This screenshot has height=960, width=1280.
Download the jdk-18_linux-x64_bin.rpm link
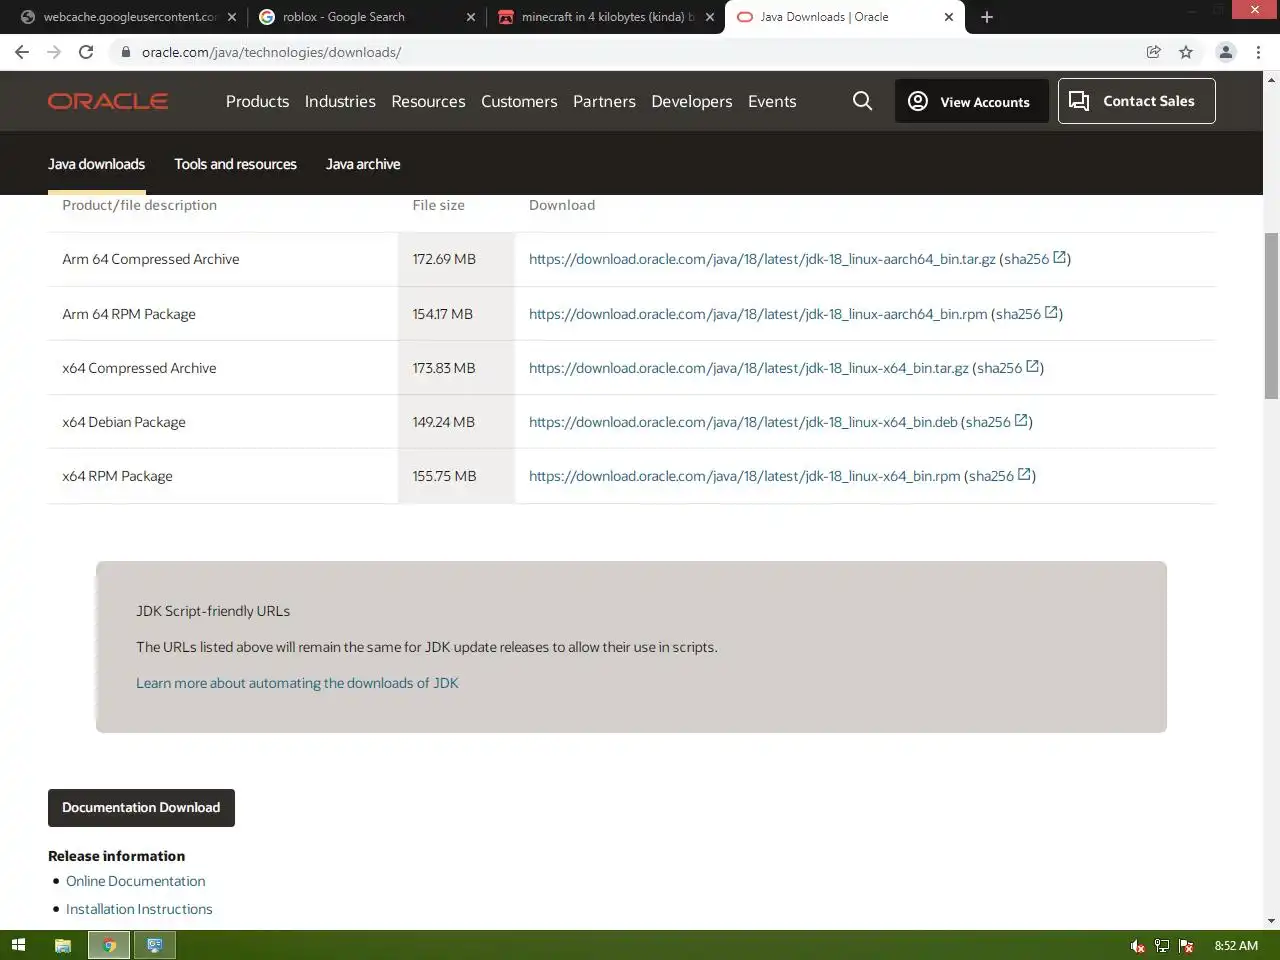pos(744,476)
